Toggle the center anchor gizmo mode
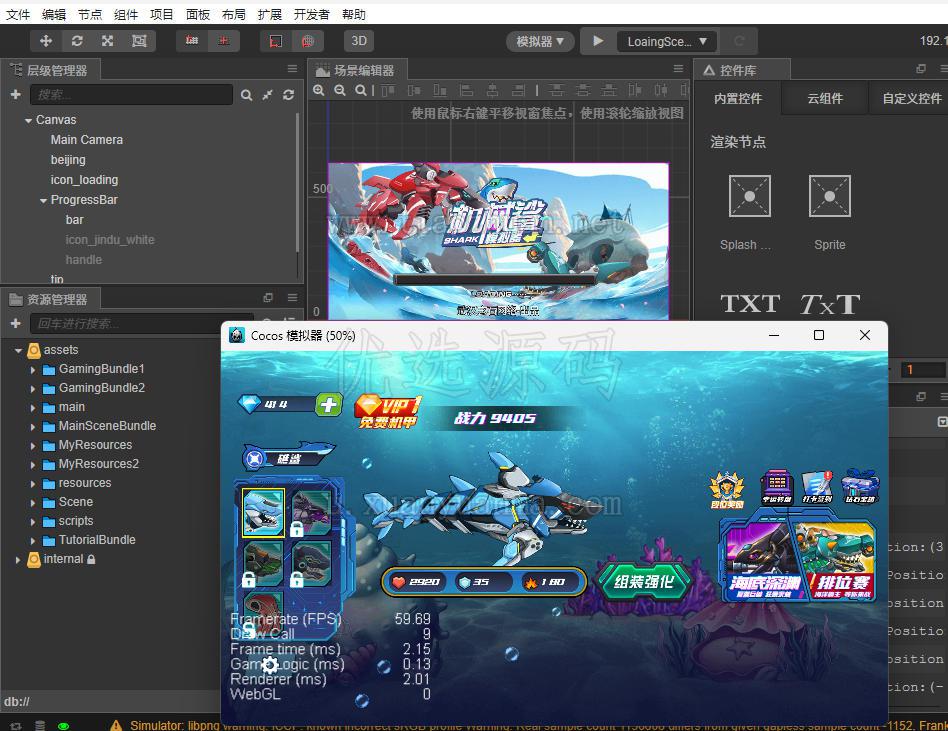The image size is (948, 731). pos(224,41)
